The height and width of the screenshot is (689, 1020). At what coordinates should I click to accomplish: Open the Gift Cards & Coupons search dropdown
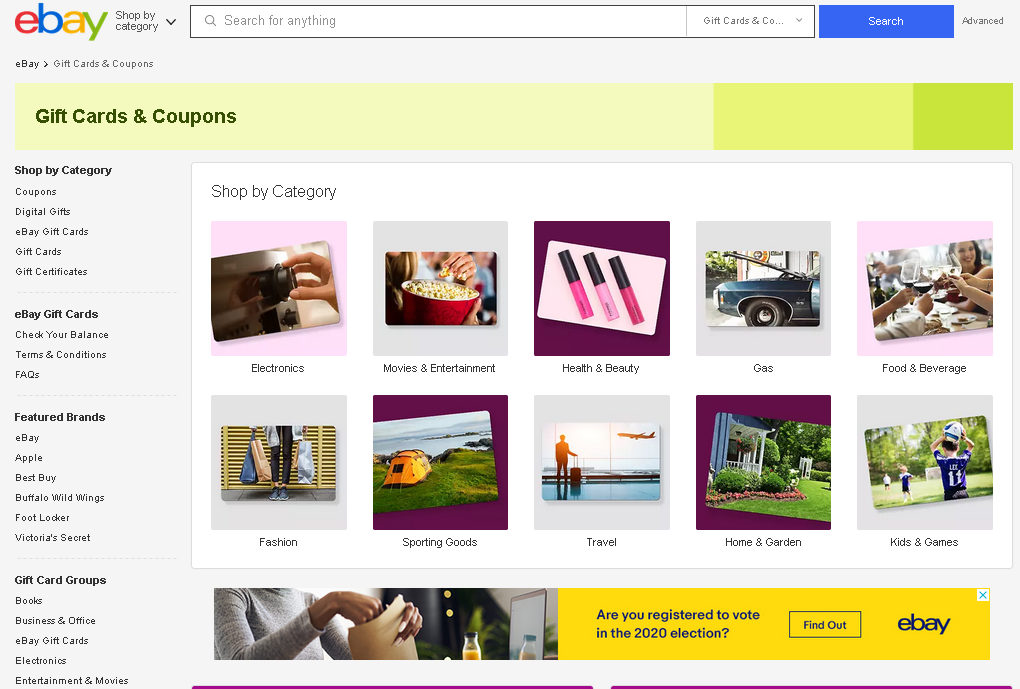coord(751,21)
